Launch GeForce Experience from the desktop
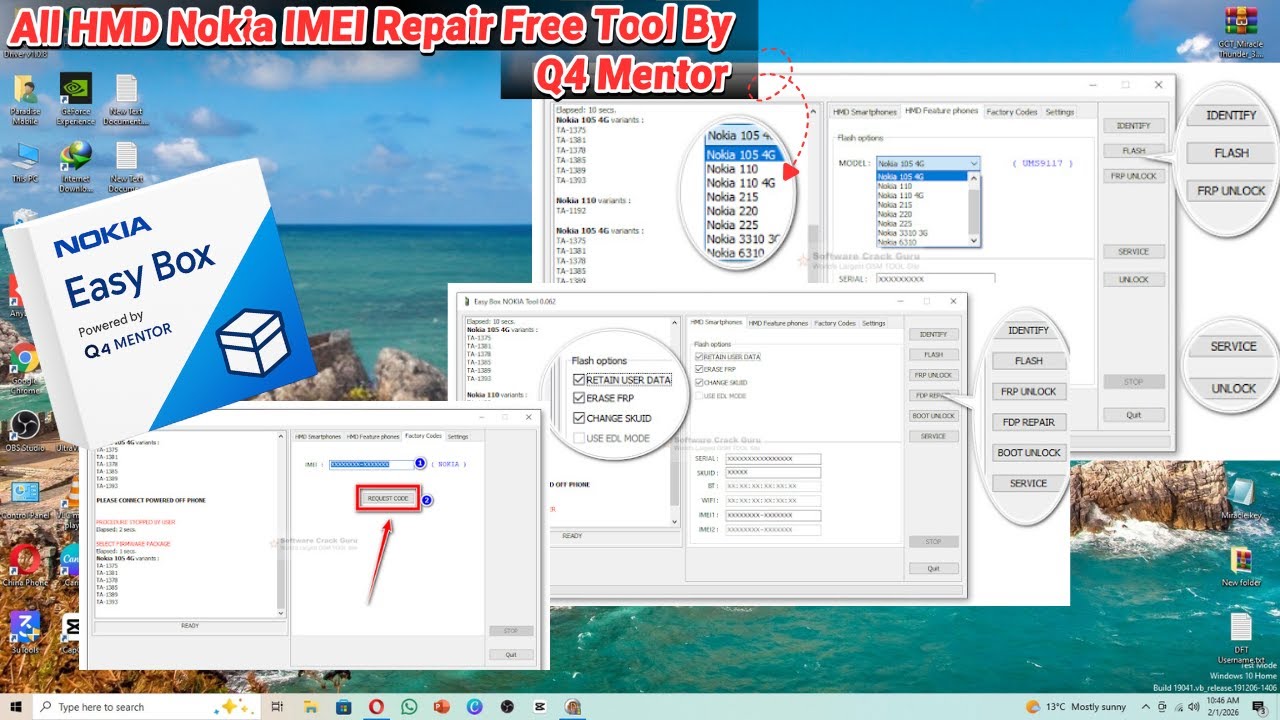 pyautogui.click(x=75, y=100)
